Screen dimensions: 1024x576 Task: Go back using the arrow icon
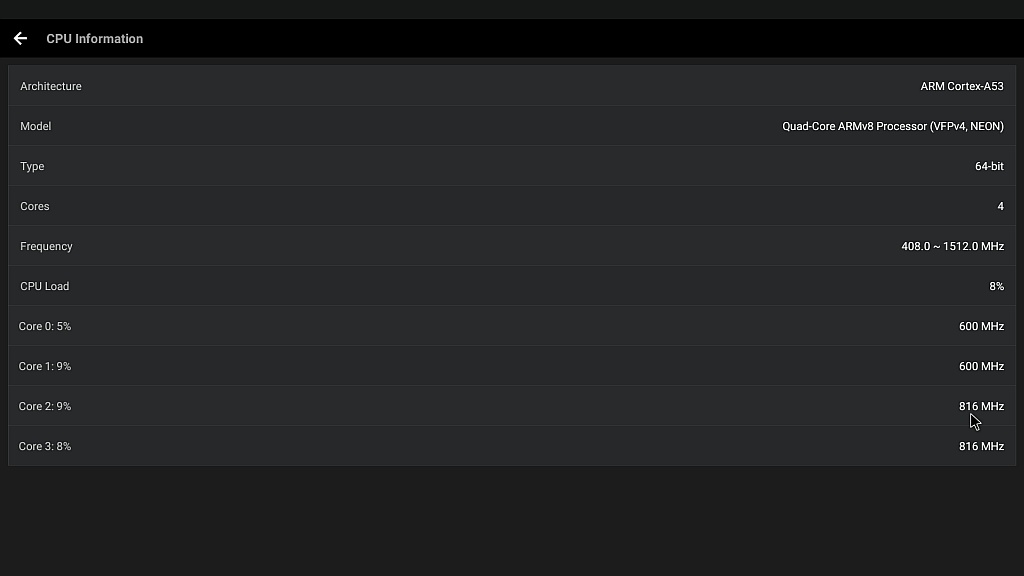tap(20, 39)
